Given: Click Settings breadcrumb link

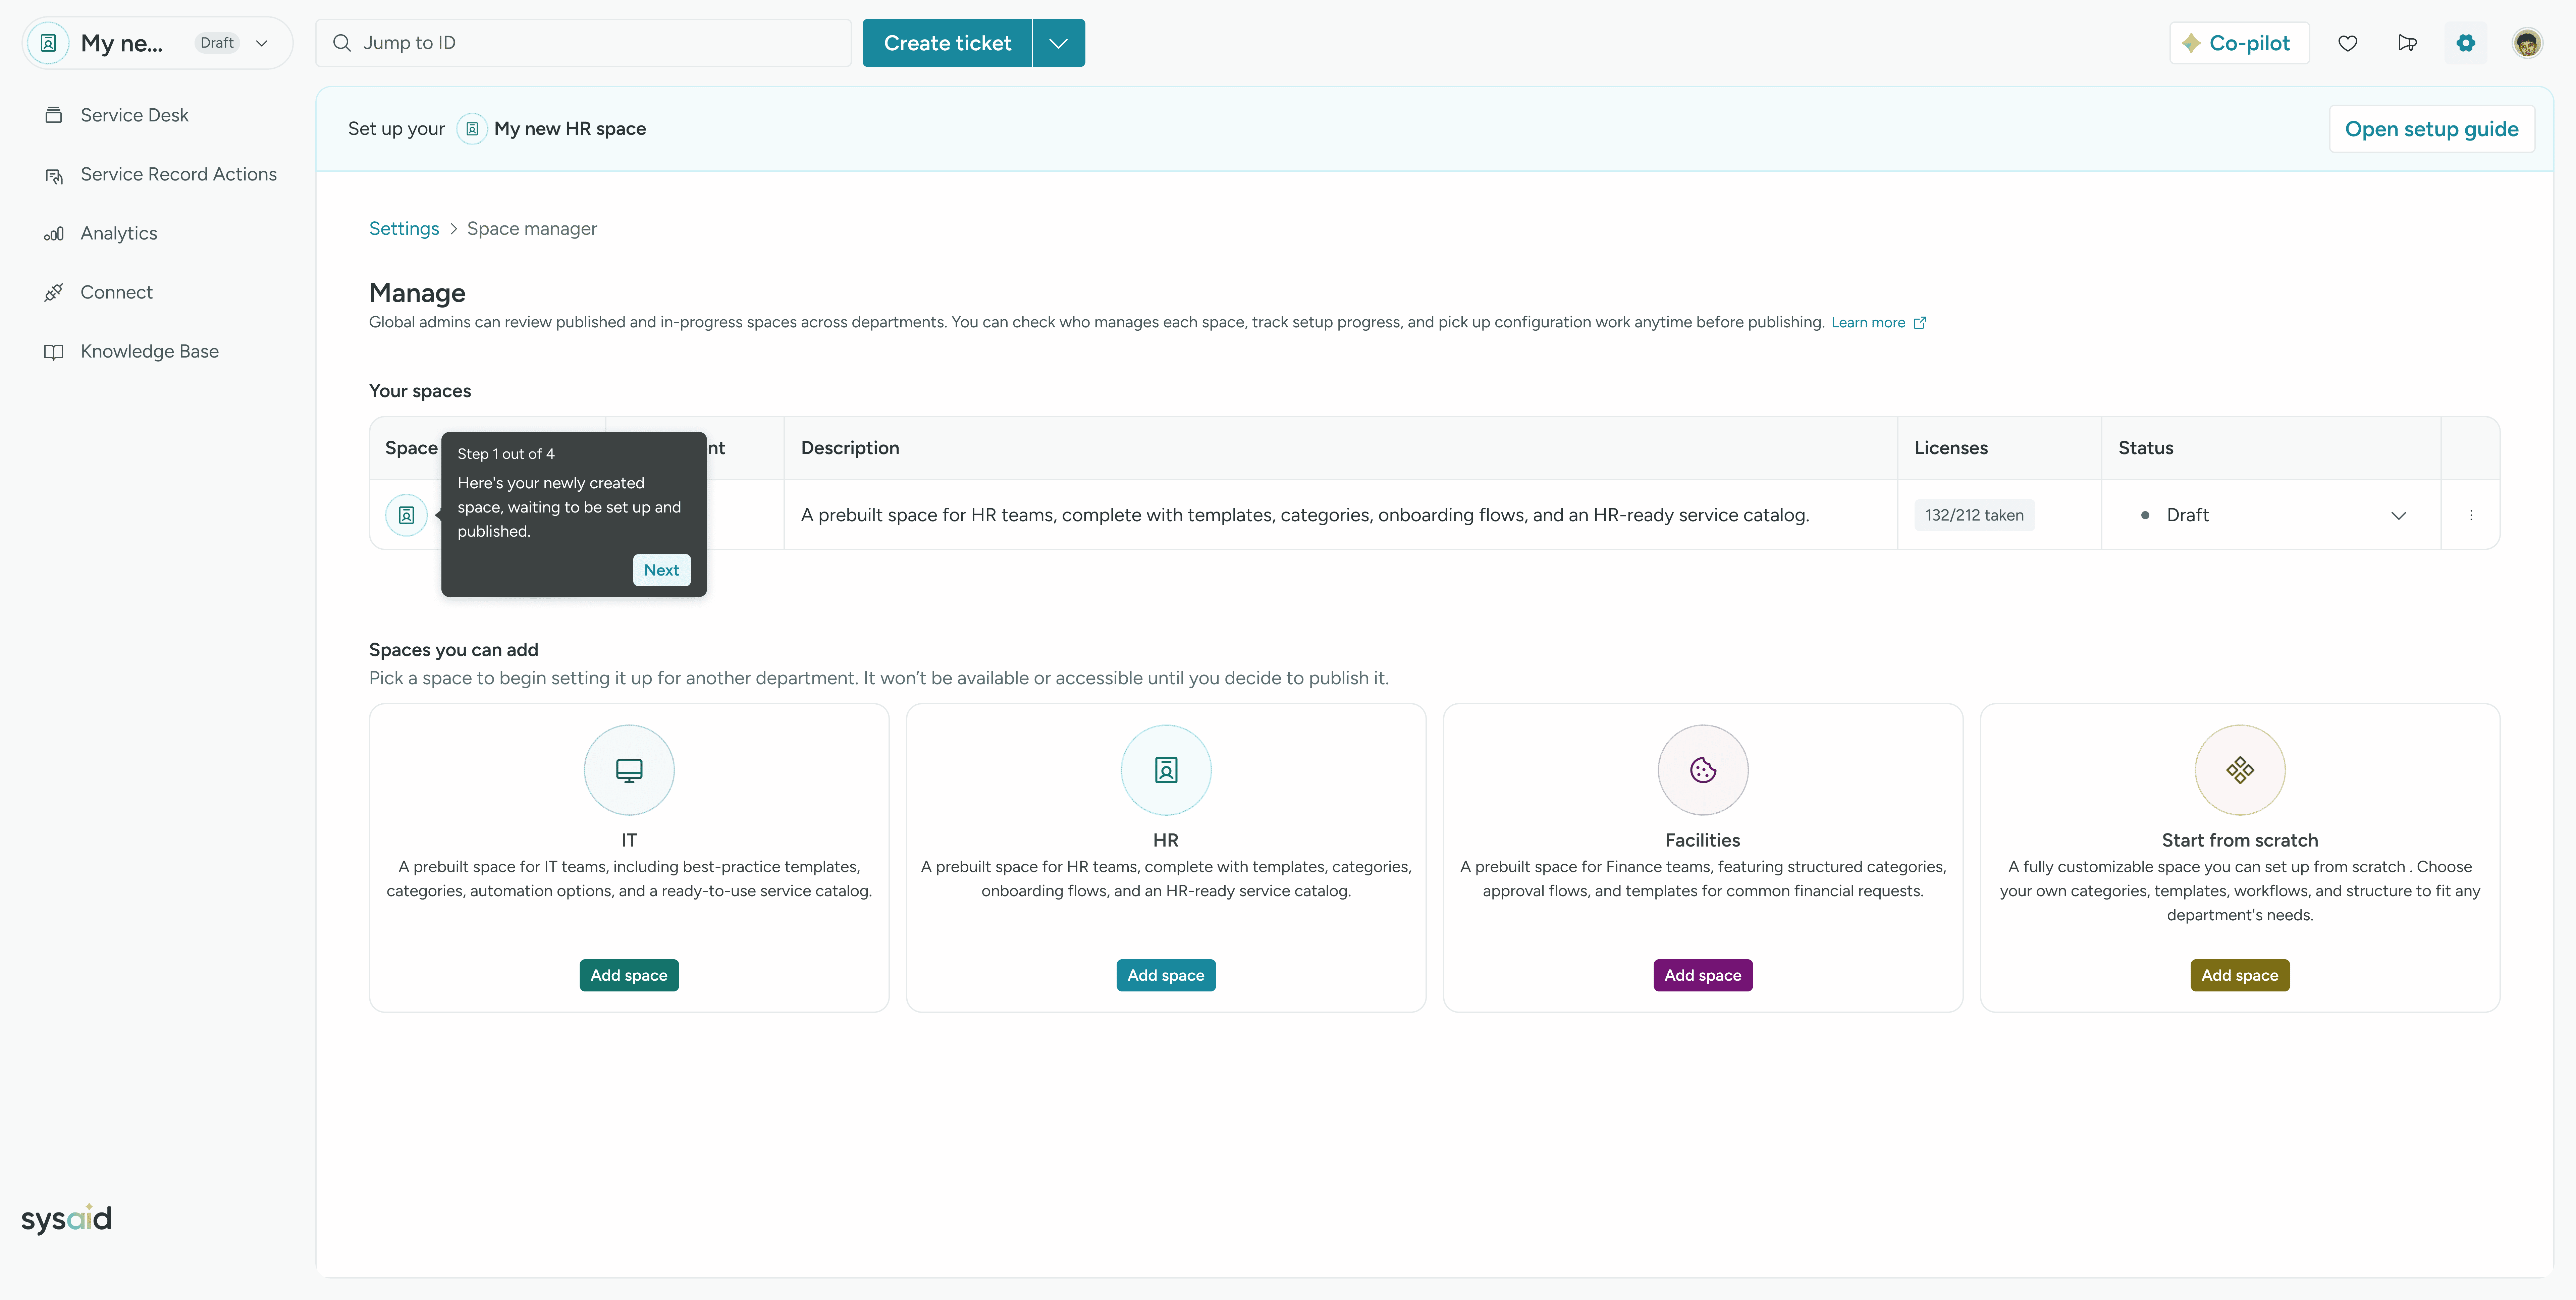Looking at the screenshot, I should [403, 228].
